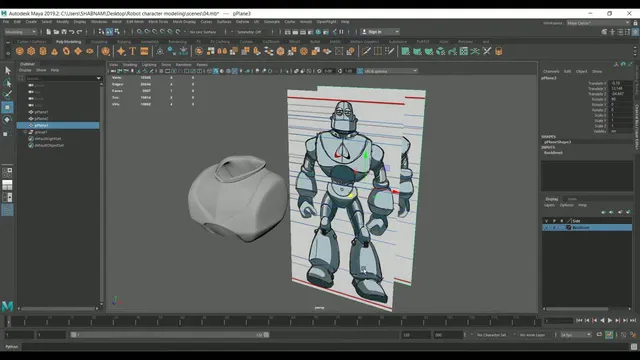
Task: Create a polygon plane from the shelf
Action: 78,51
